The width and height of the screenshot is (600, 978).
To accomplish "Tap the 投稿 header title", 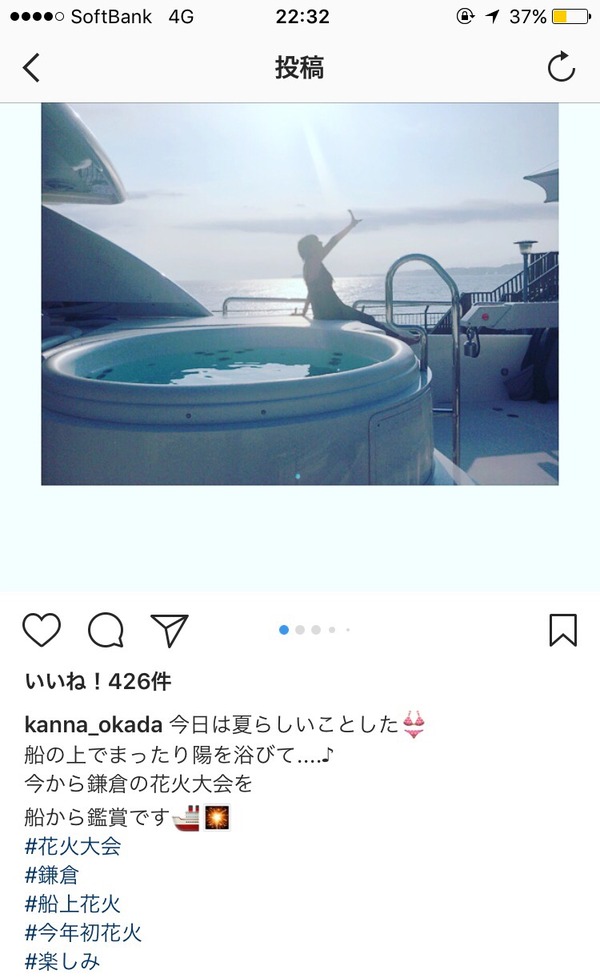I will click(x=300, y=67).
